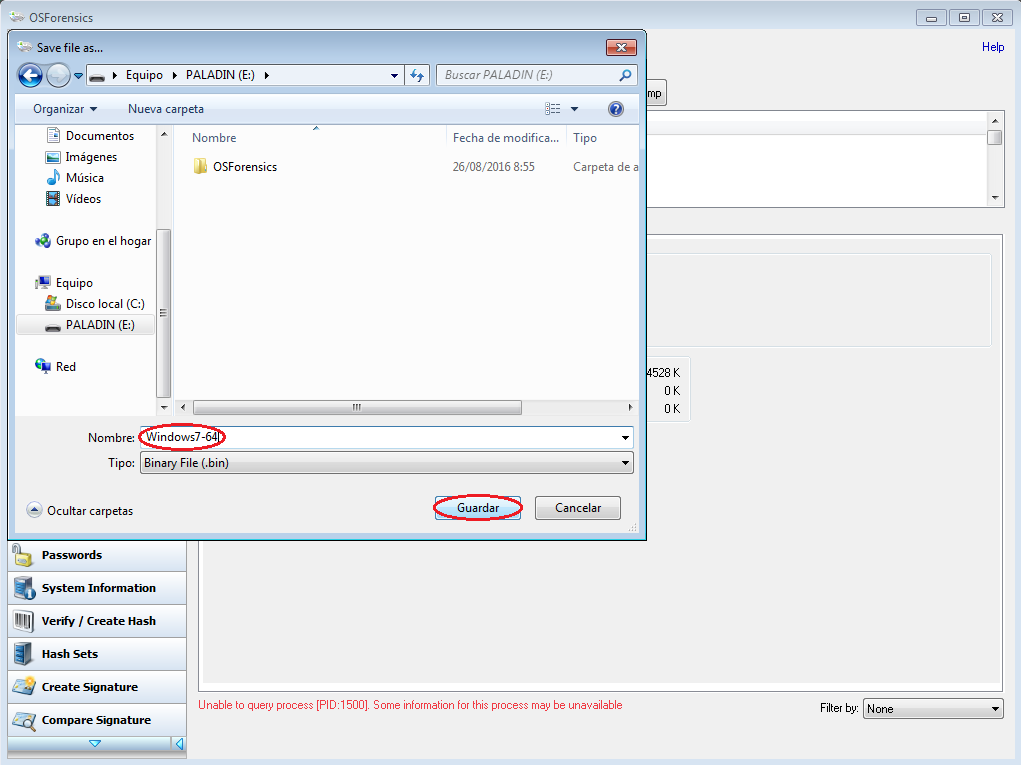
Task: Click the back navigation arrow
Action: click(x=30, y=75)
